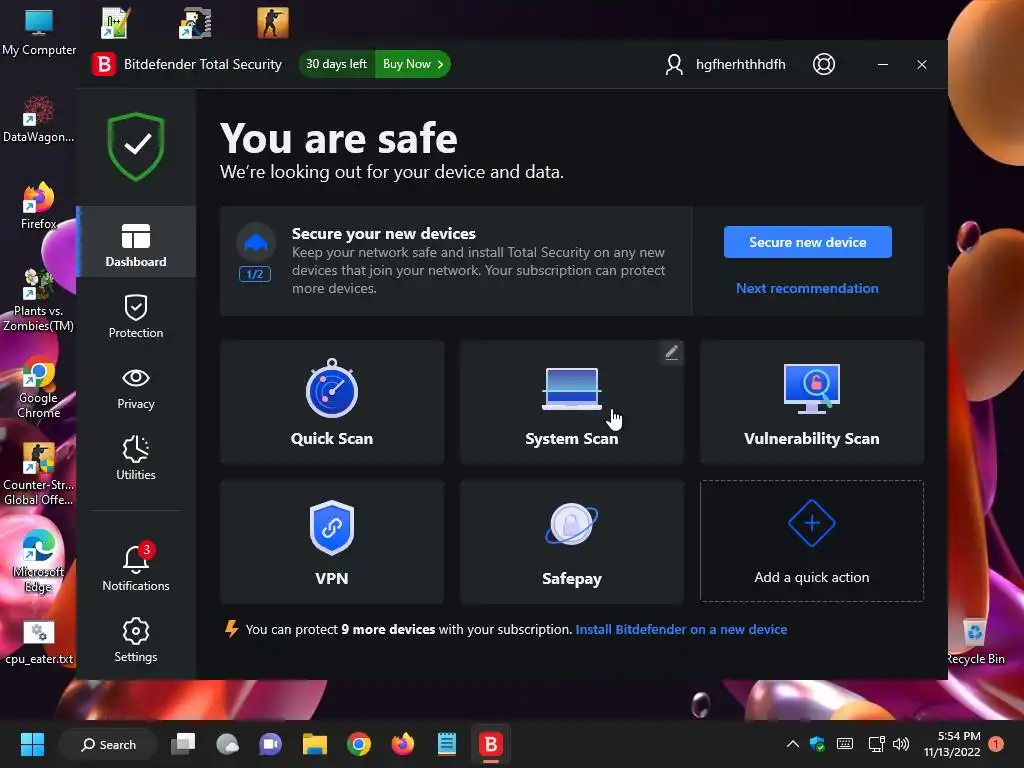Start a Quick Scan
Viewport: 1024px width, 768px height.
click(x=332, y=402)
